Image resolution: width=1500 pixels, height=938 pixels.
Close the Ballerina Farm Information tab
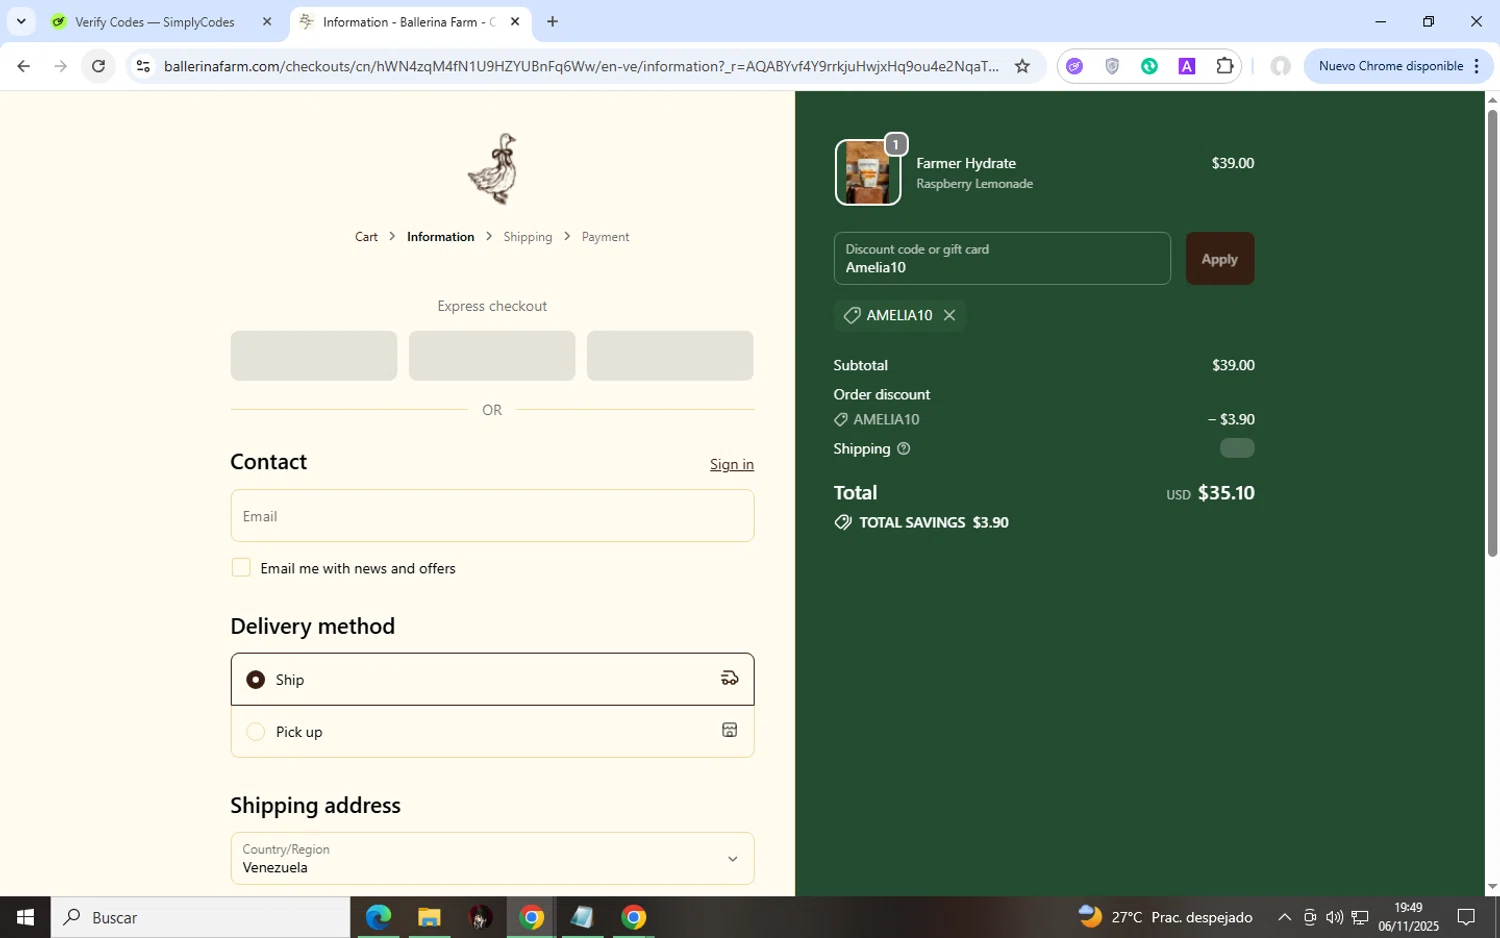(515, 21)
